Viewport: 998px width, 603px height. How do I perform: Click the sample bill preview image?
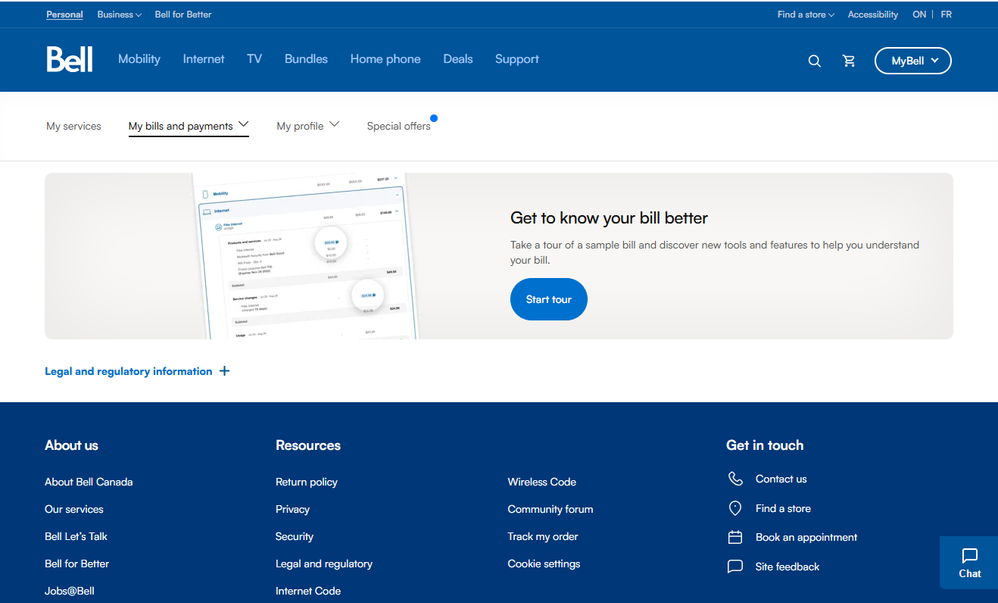click(306, 256)
